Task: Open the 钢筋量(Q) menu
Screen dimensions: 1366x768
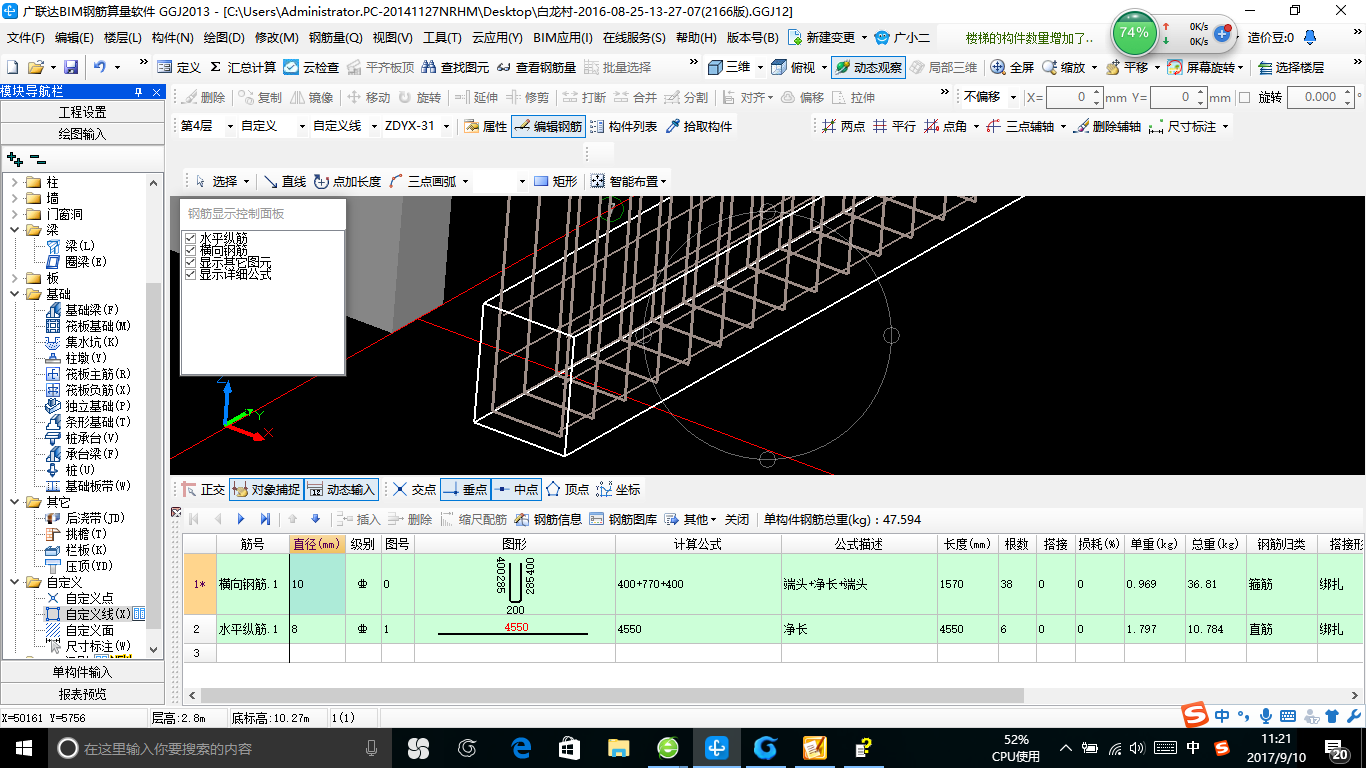Action: pos(335,38)
